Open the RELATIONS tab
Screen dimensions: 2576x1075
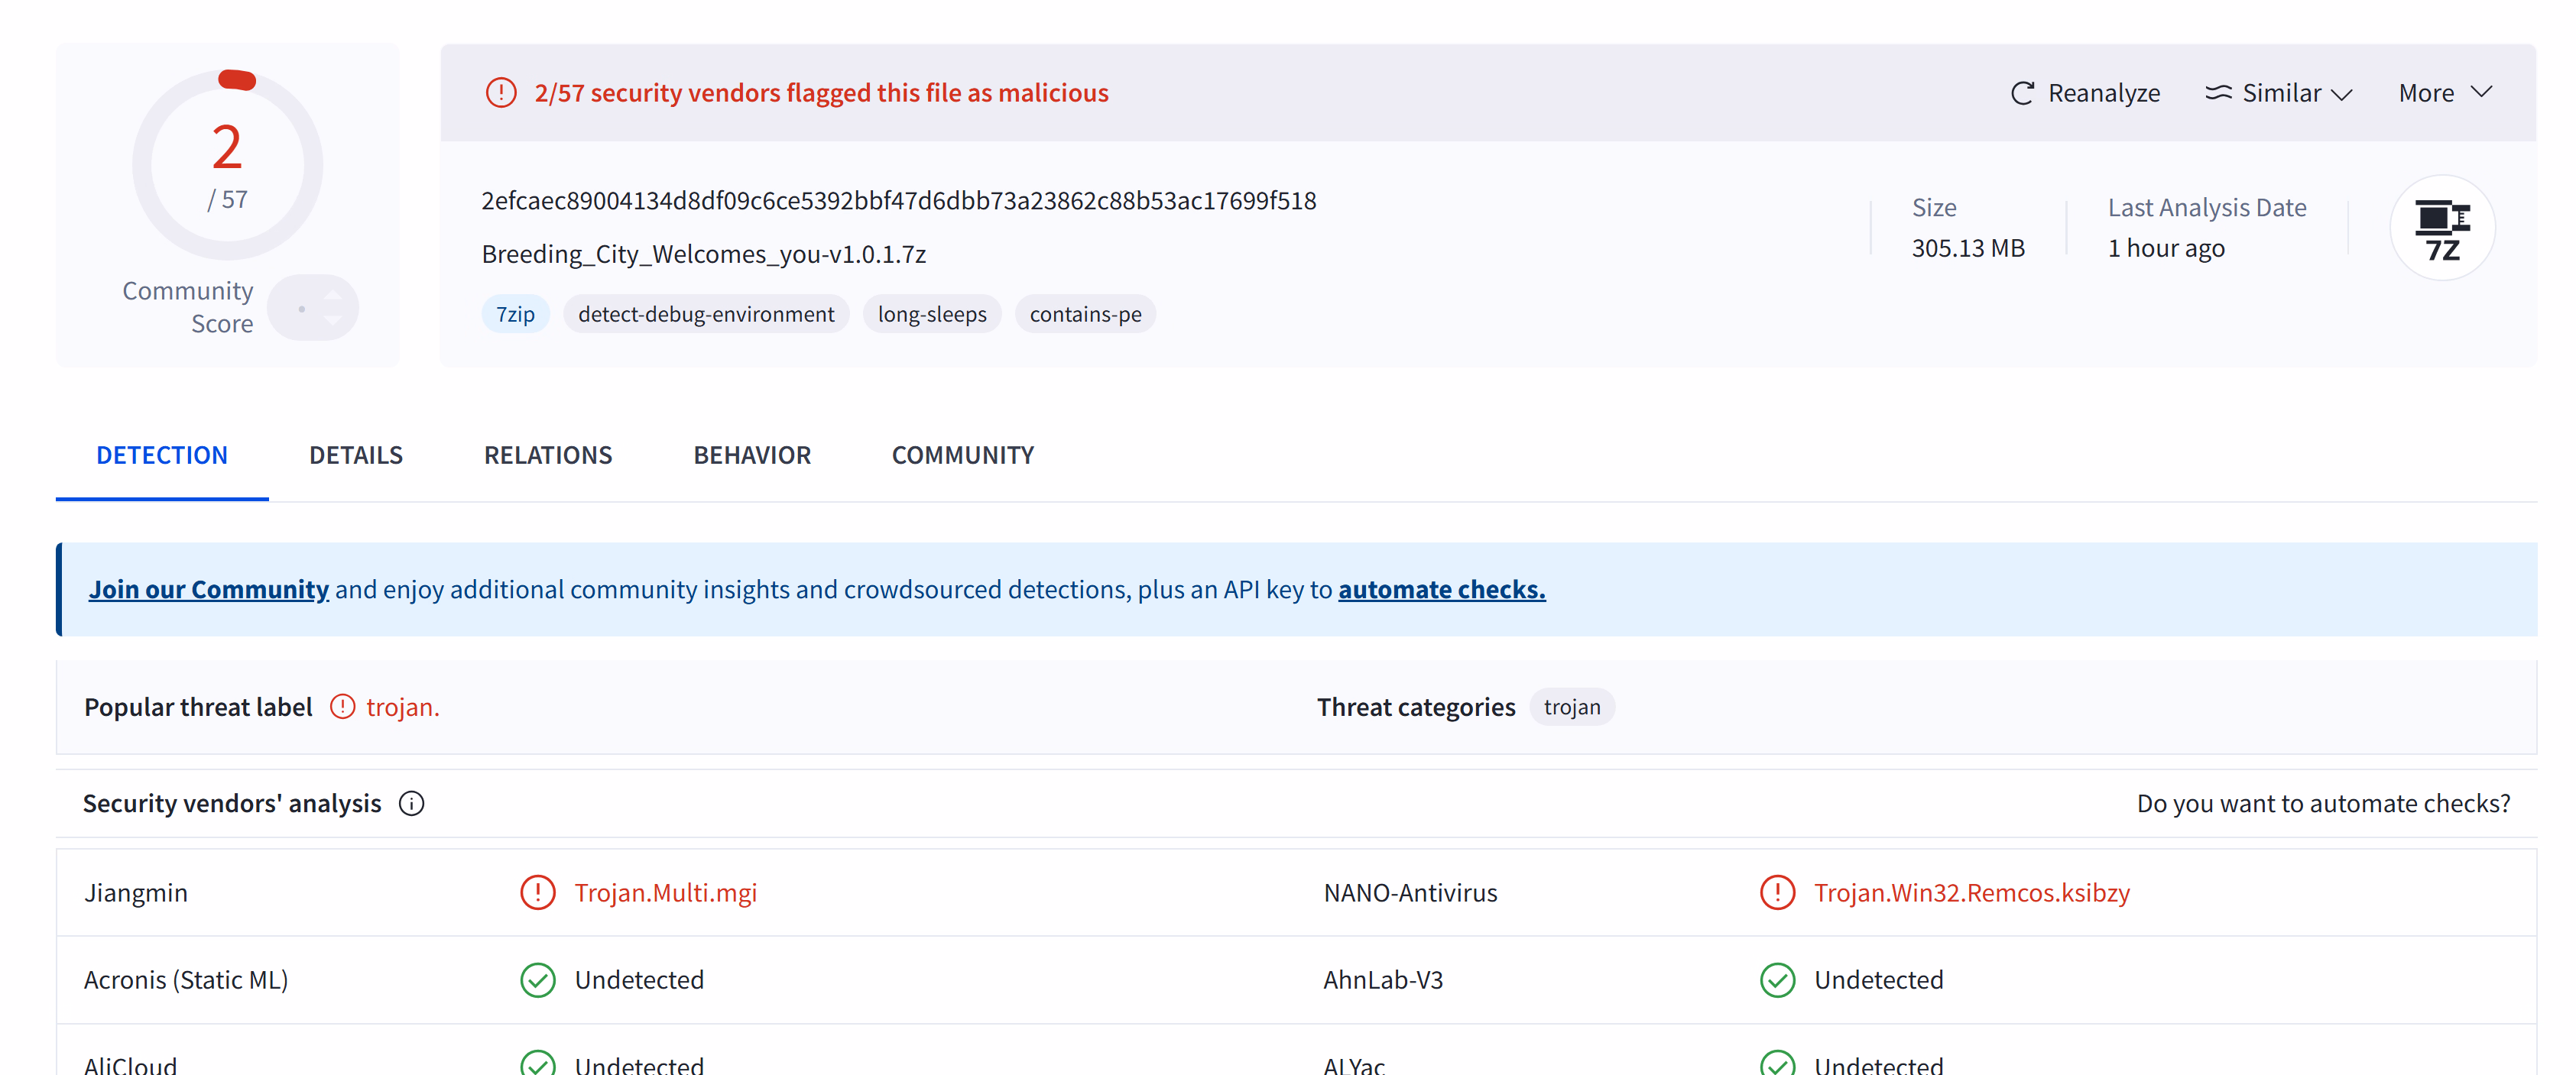coord(548,455)
